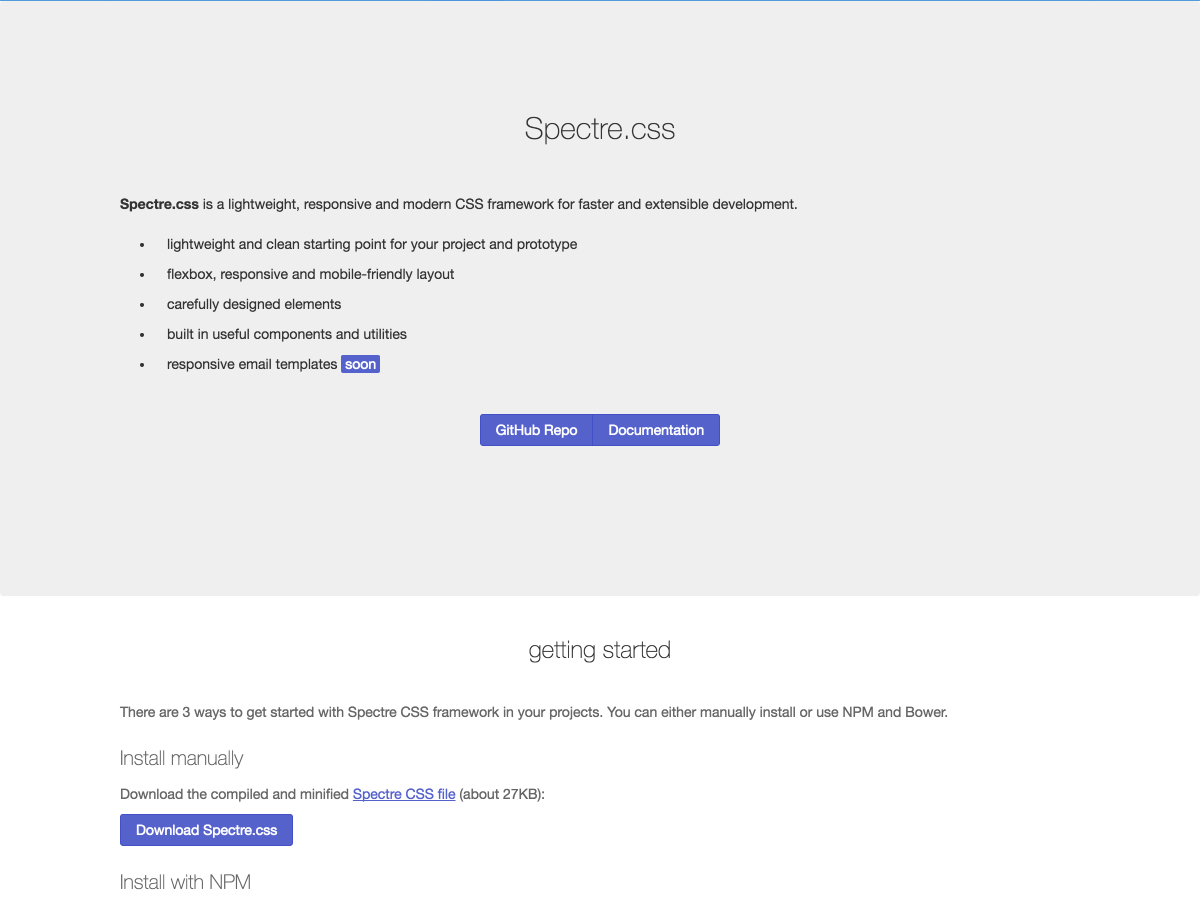Select the "Install manually" subheading
Screen dimensions: 1200x900
[x=182, y=758]
